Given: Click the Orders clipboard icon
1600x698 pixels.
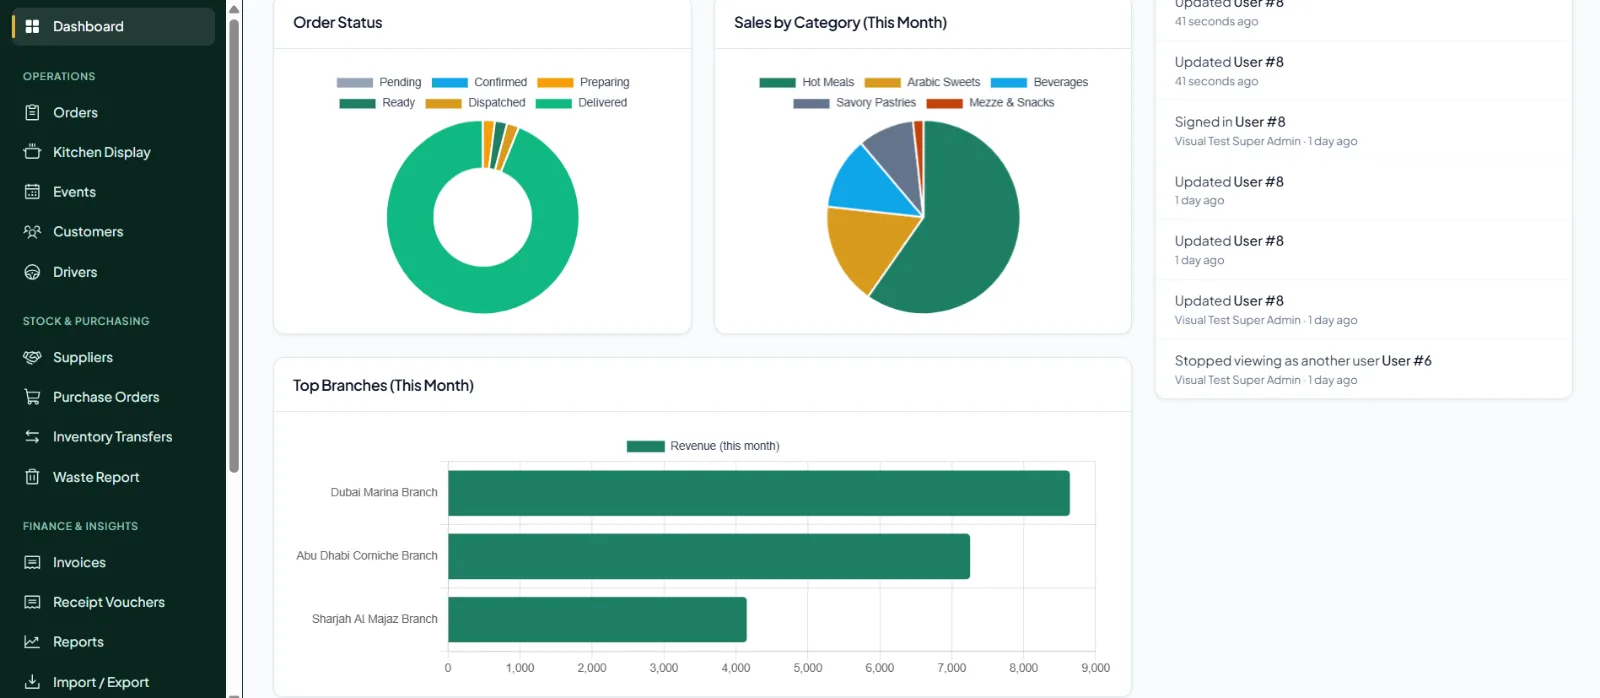Looking at the screenshot, I should [32, 113].
